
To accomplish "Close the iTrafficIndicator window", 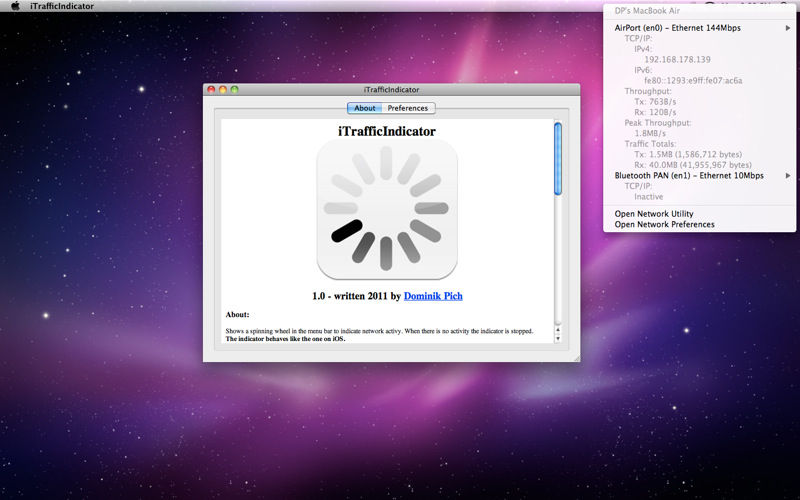I will point(211,90).
